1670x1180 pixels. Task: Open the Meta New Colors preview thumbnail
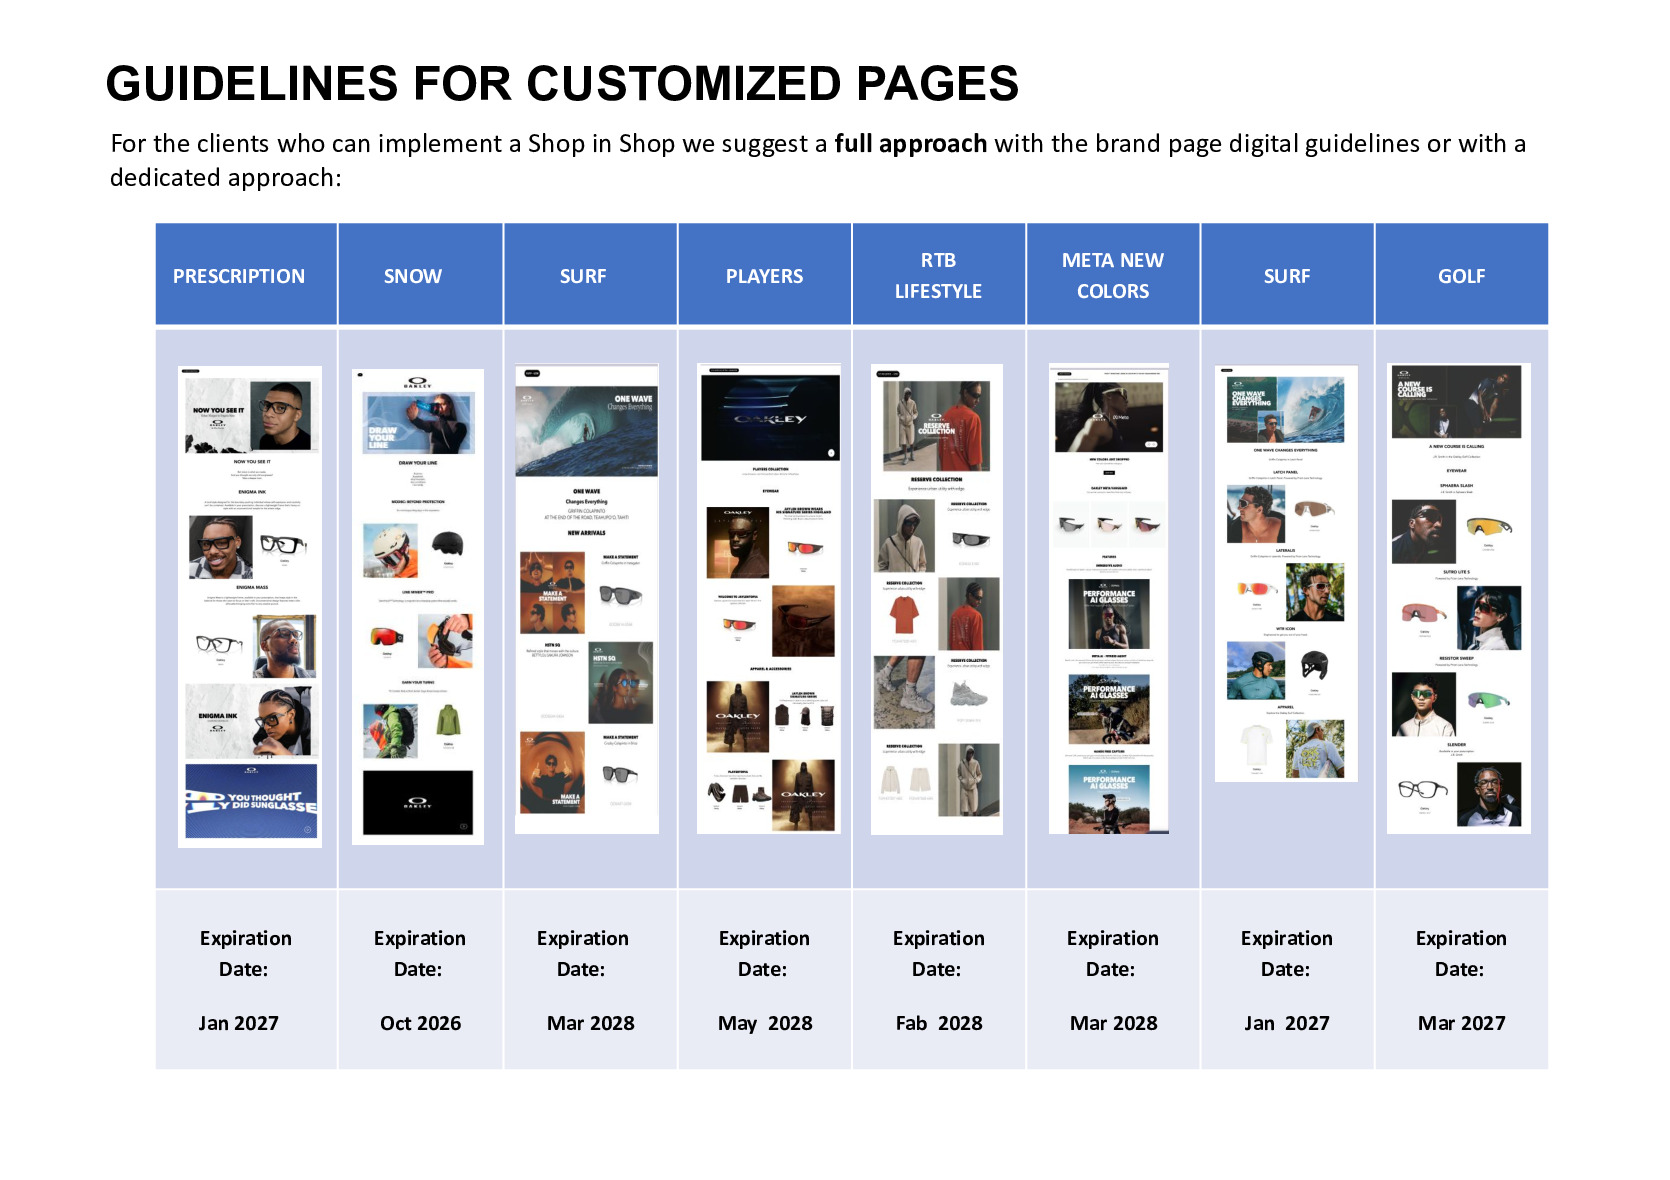click(1109, 599)
